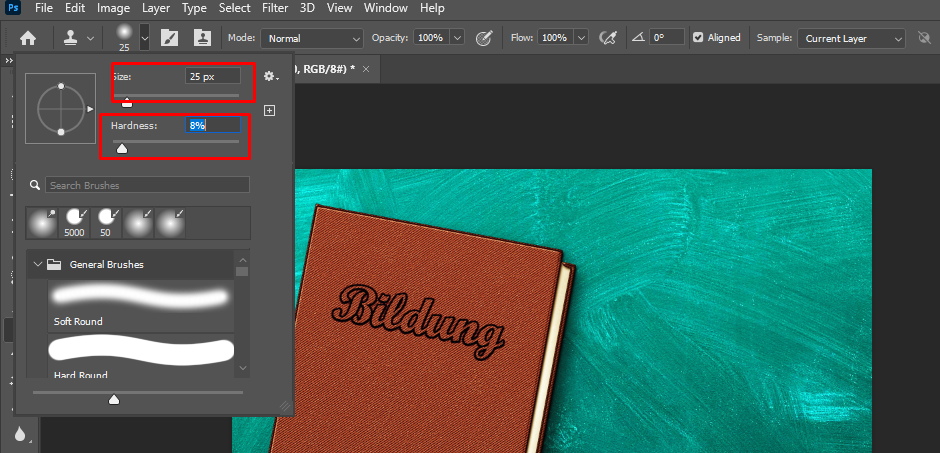Viewport: 940px width, 453px height.
Task: Open the Opacity slider dropdown arrow
Action: click(x=457, y=38)
